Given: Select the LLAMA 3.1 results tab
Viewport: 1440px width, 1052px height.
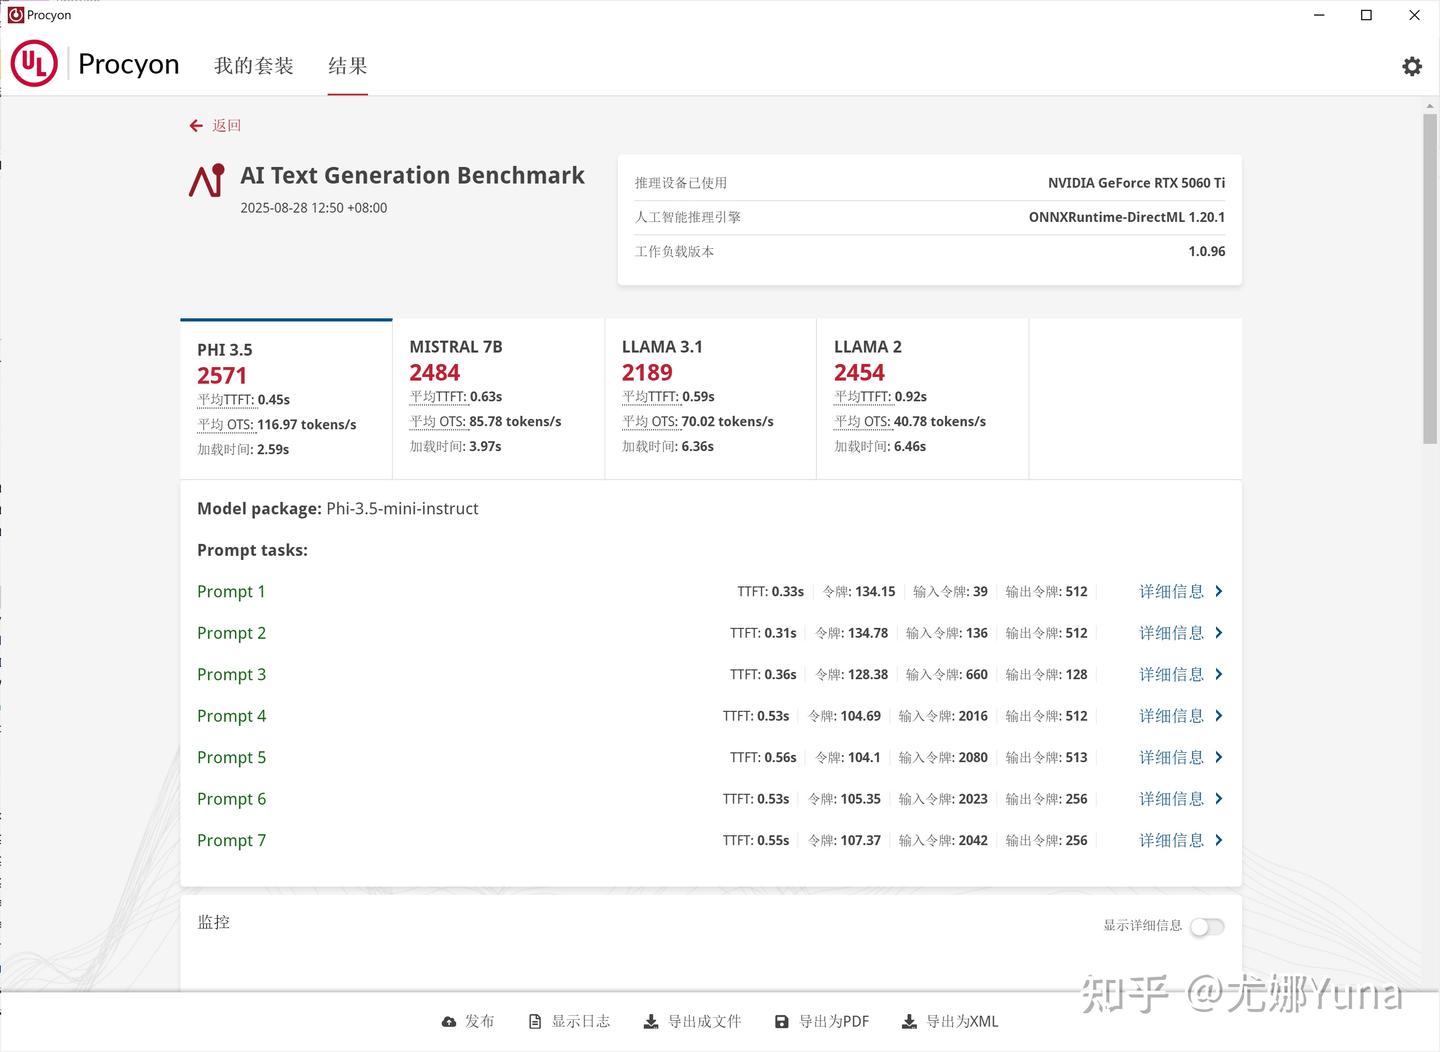Looking at the screenshot, I should 711,399.
